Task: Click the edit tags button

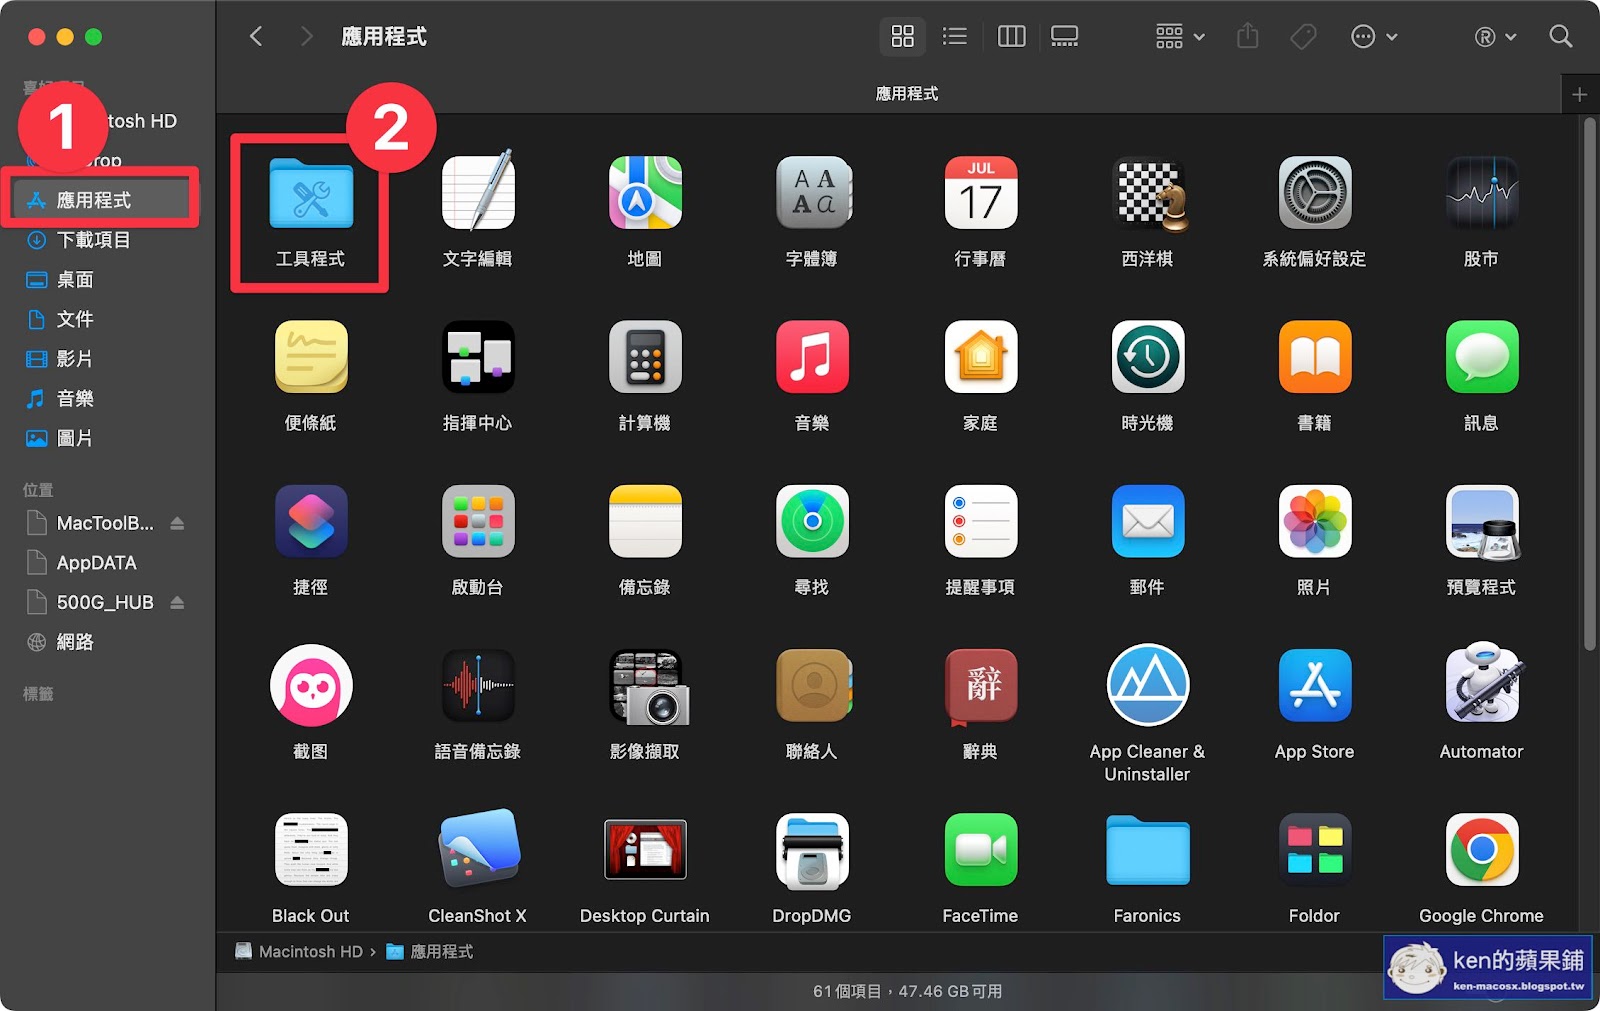Action: pyautogui.click(x=1303, y=37)
